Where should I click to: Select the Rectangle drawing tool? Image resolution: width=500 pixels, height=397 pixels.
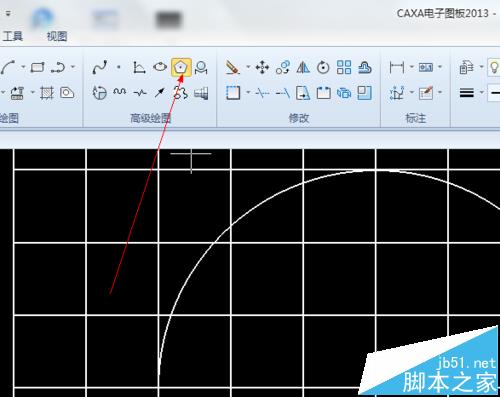(x=37, y=67)
